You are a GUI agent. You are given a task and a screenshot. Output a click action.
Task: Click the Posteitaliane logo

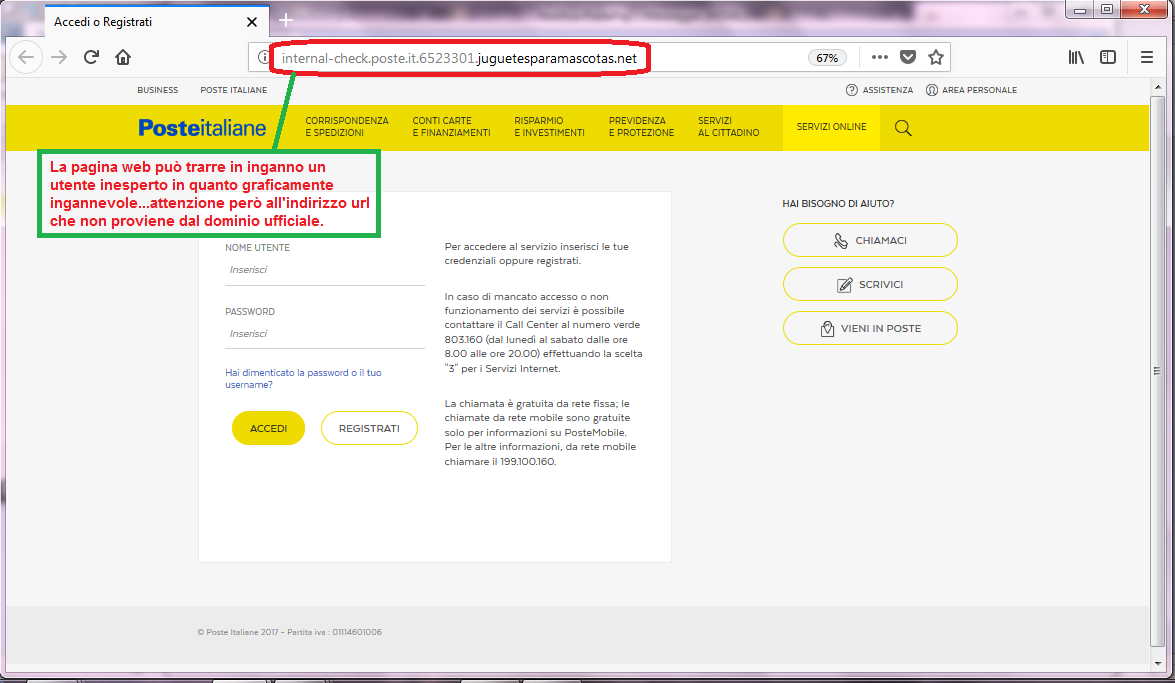click(202, 128)
